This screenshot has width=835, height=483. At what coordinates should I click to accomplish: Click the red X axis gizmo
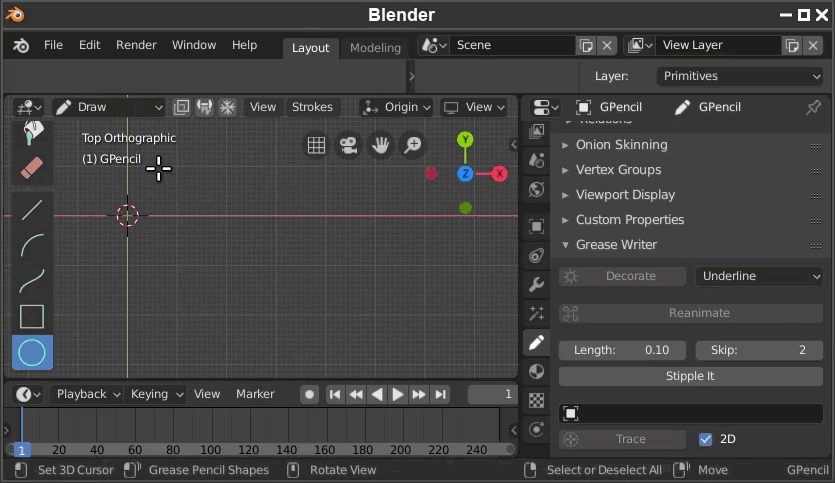pyautogui.click(x=500, y=174)
